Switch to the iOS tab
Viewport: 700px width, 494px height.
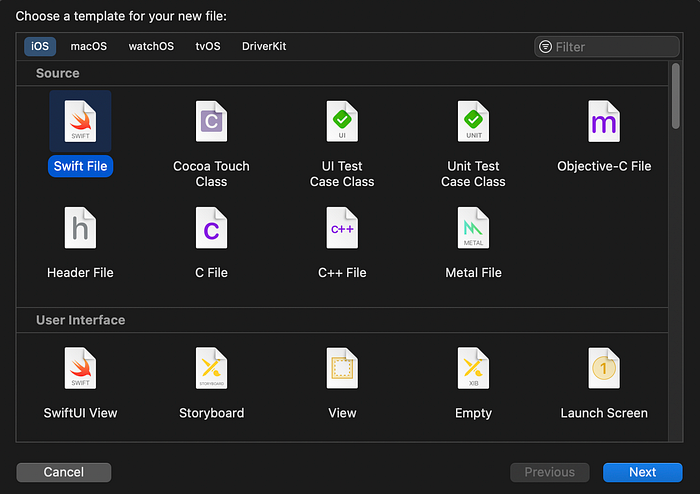(40, 46)
